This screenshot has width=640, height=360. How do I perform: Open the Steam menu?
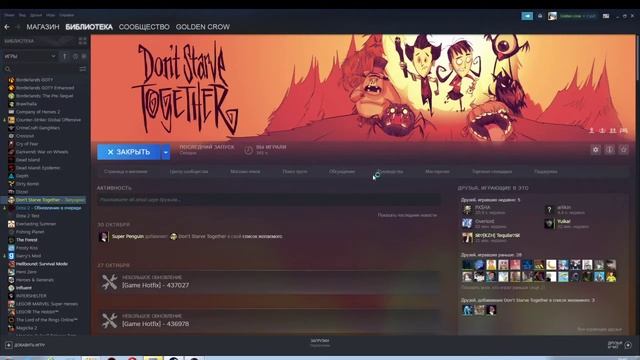(9, 15)
